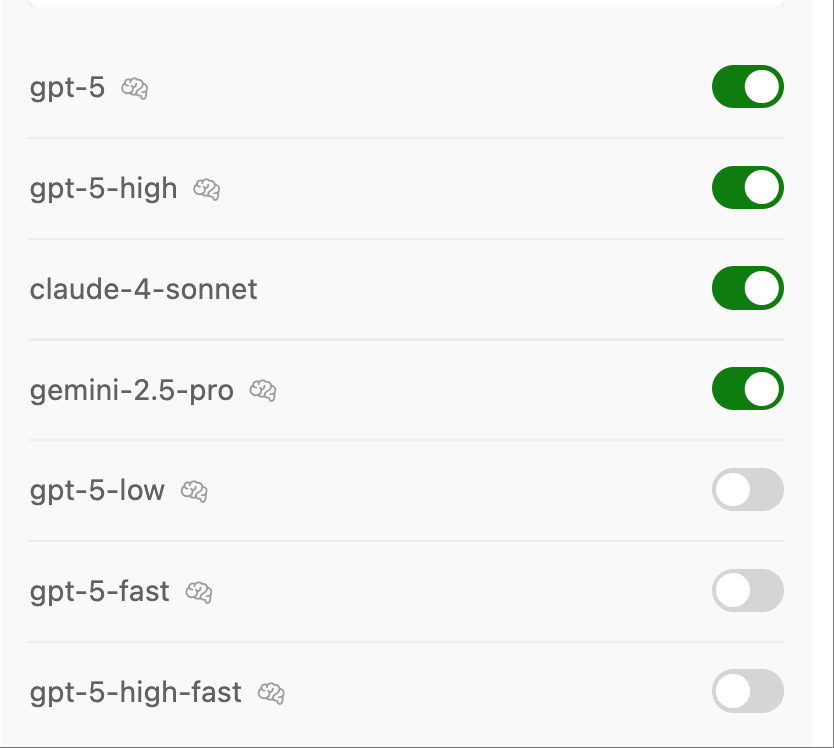Click the brain icon next to gpt-5-low

coord(194,491)
